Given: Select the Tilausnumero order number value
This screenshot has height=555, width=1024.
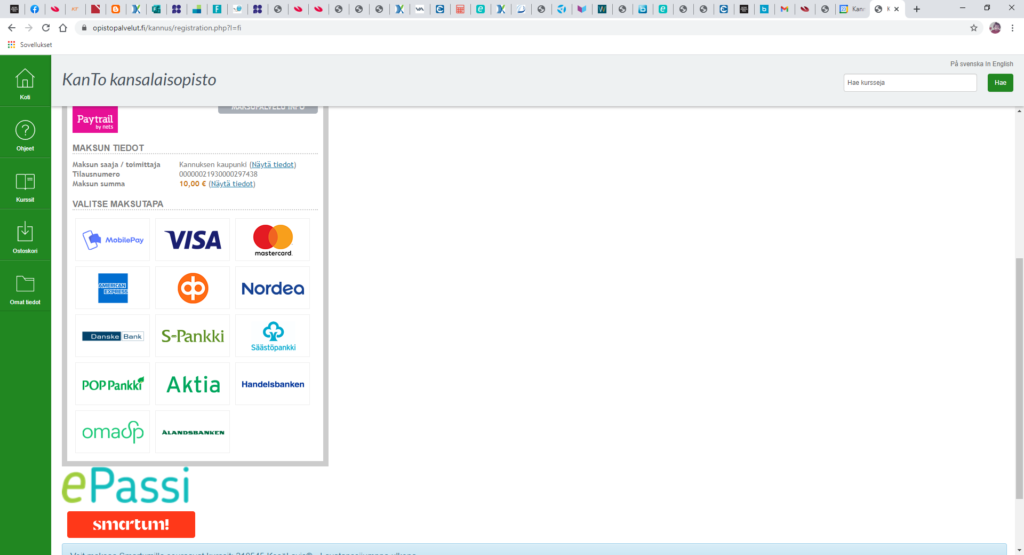Looking at the screenshot, I should point(218,174).
